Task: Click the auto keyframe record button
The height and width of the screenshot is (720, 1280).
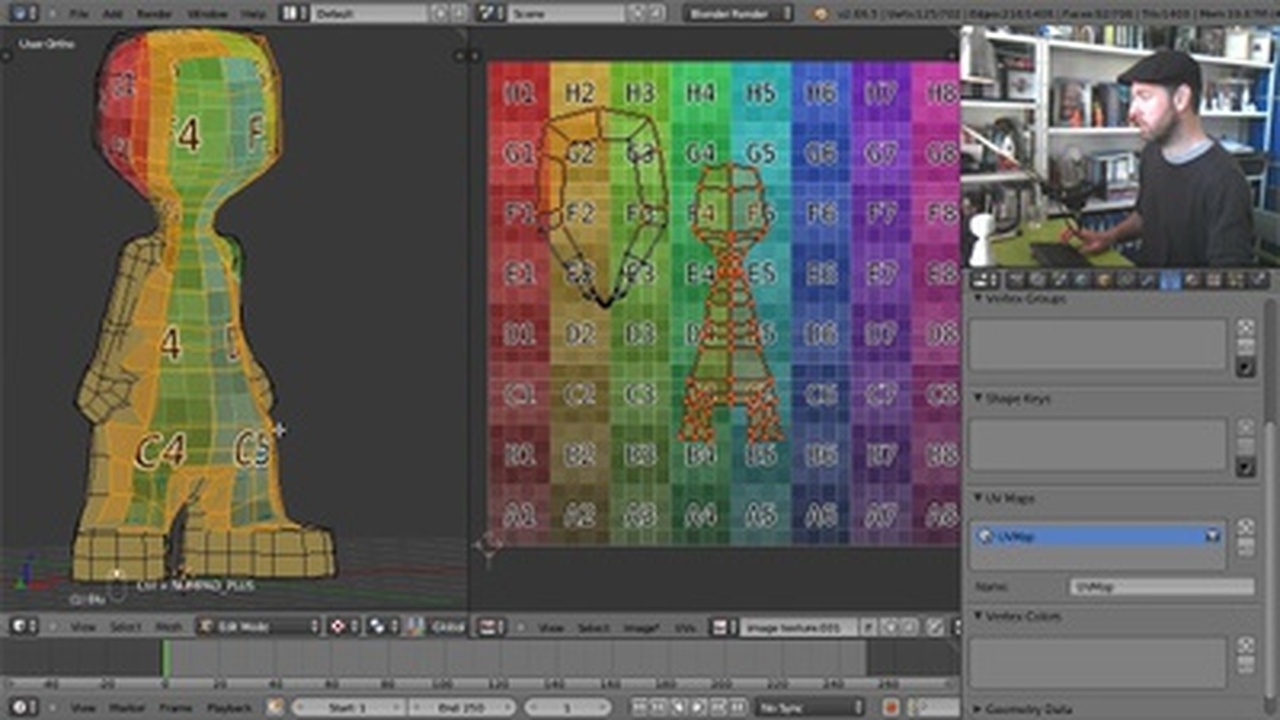Action: click(890, 707)
